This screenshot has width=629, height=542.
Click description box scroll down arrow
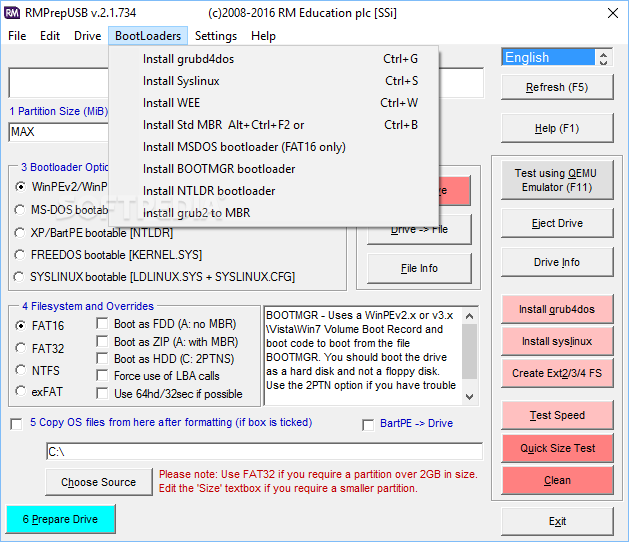(x=469, y=397)
